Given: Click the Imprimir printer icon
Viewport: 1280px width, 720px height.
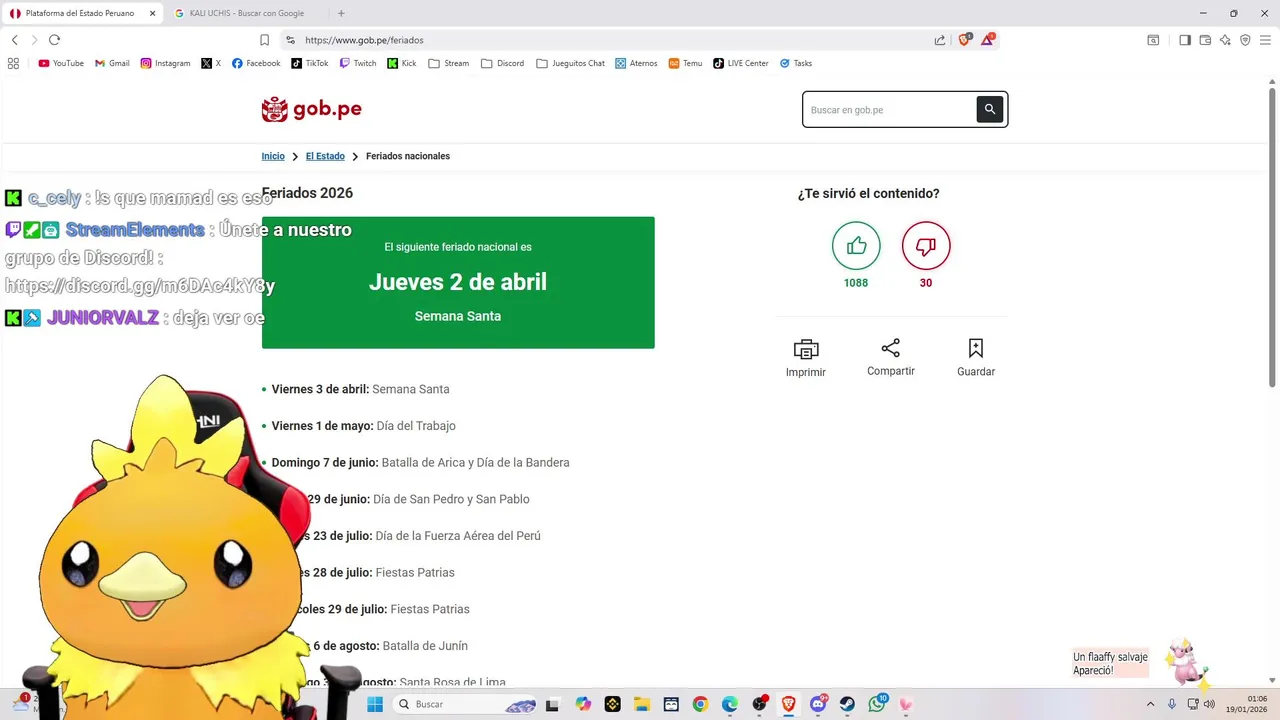Looking at the screenshot, I should pyautogui.click(x=806, y=349).
